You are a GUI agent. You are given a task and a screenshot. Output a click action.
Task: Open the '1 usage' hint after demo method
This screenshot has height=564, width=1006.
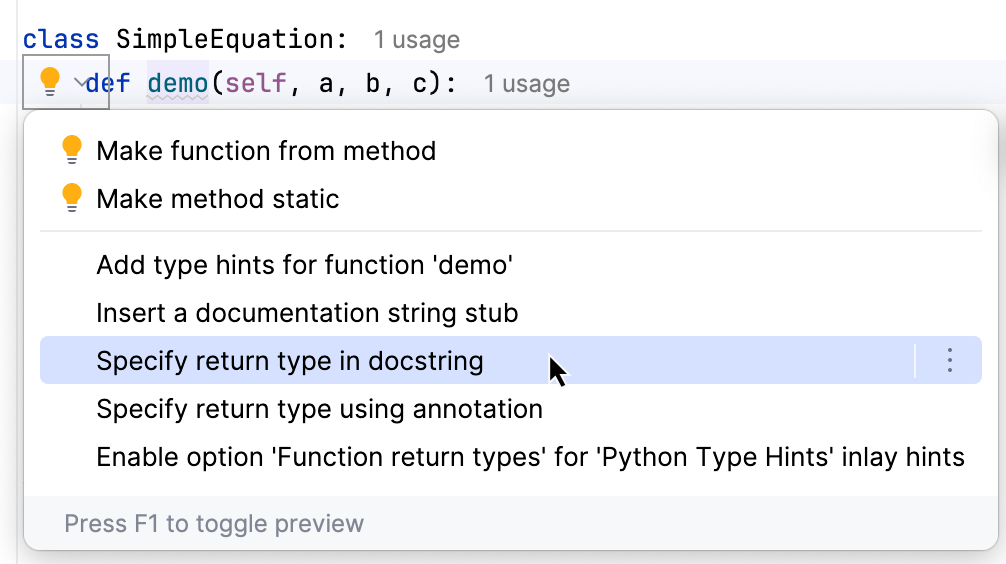527,83
